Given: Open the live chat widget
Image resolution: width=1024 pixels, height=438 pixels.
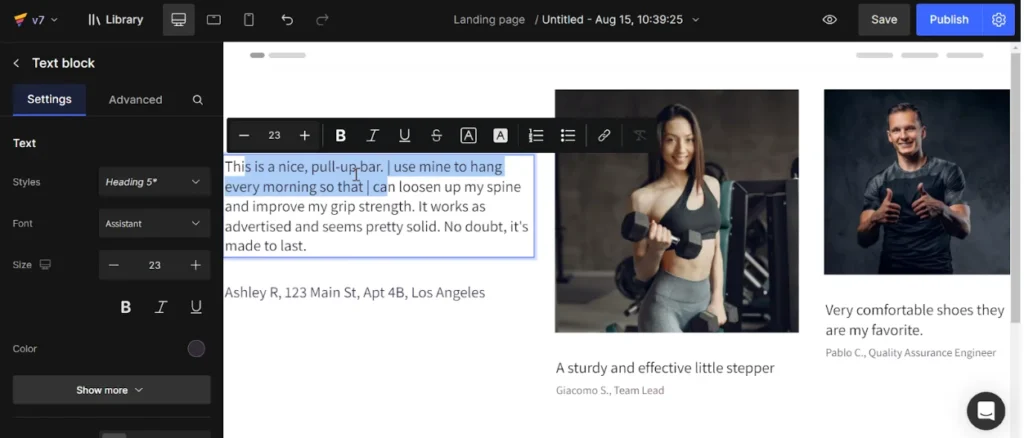Looking at the screenshot, I should pyautogui.click(x=985, y=410).
